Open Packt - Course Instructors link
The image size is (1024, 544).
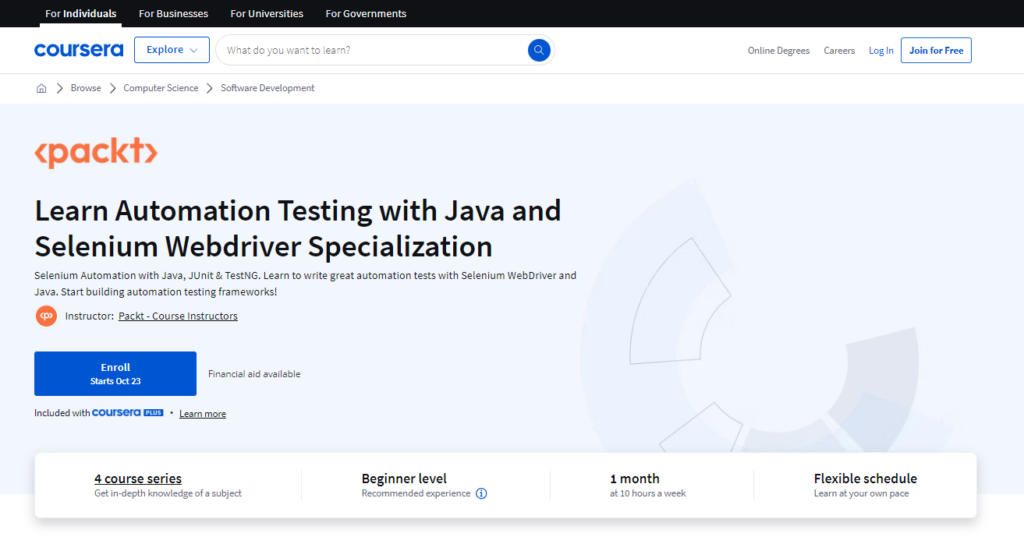point(178,316)
